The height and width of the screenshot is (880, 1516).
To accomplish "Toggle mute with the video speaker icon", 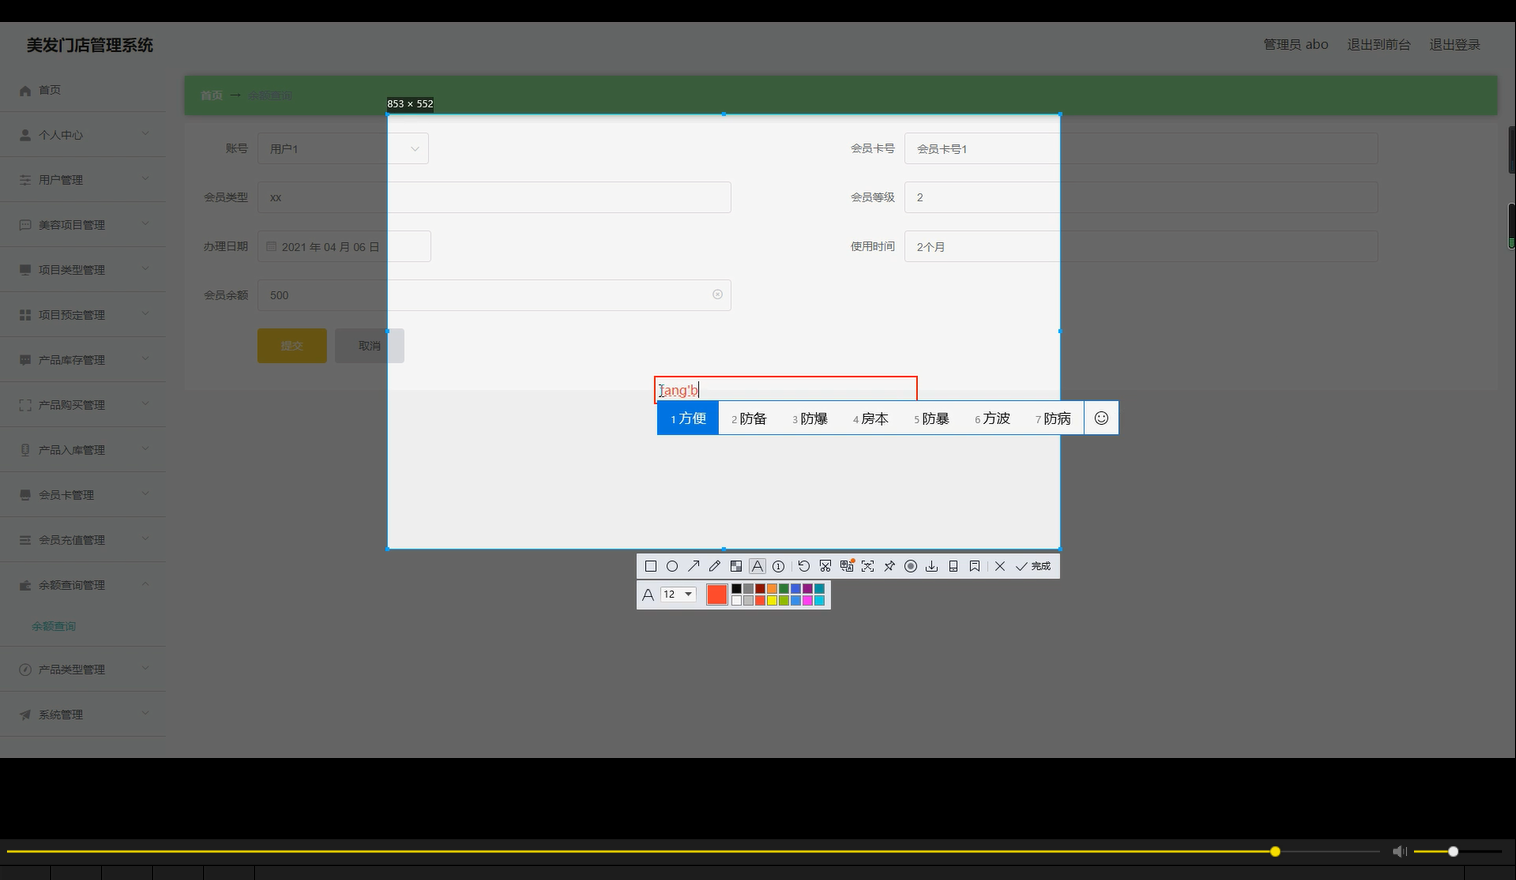I will (x=1400, y=851).
